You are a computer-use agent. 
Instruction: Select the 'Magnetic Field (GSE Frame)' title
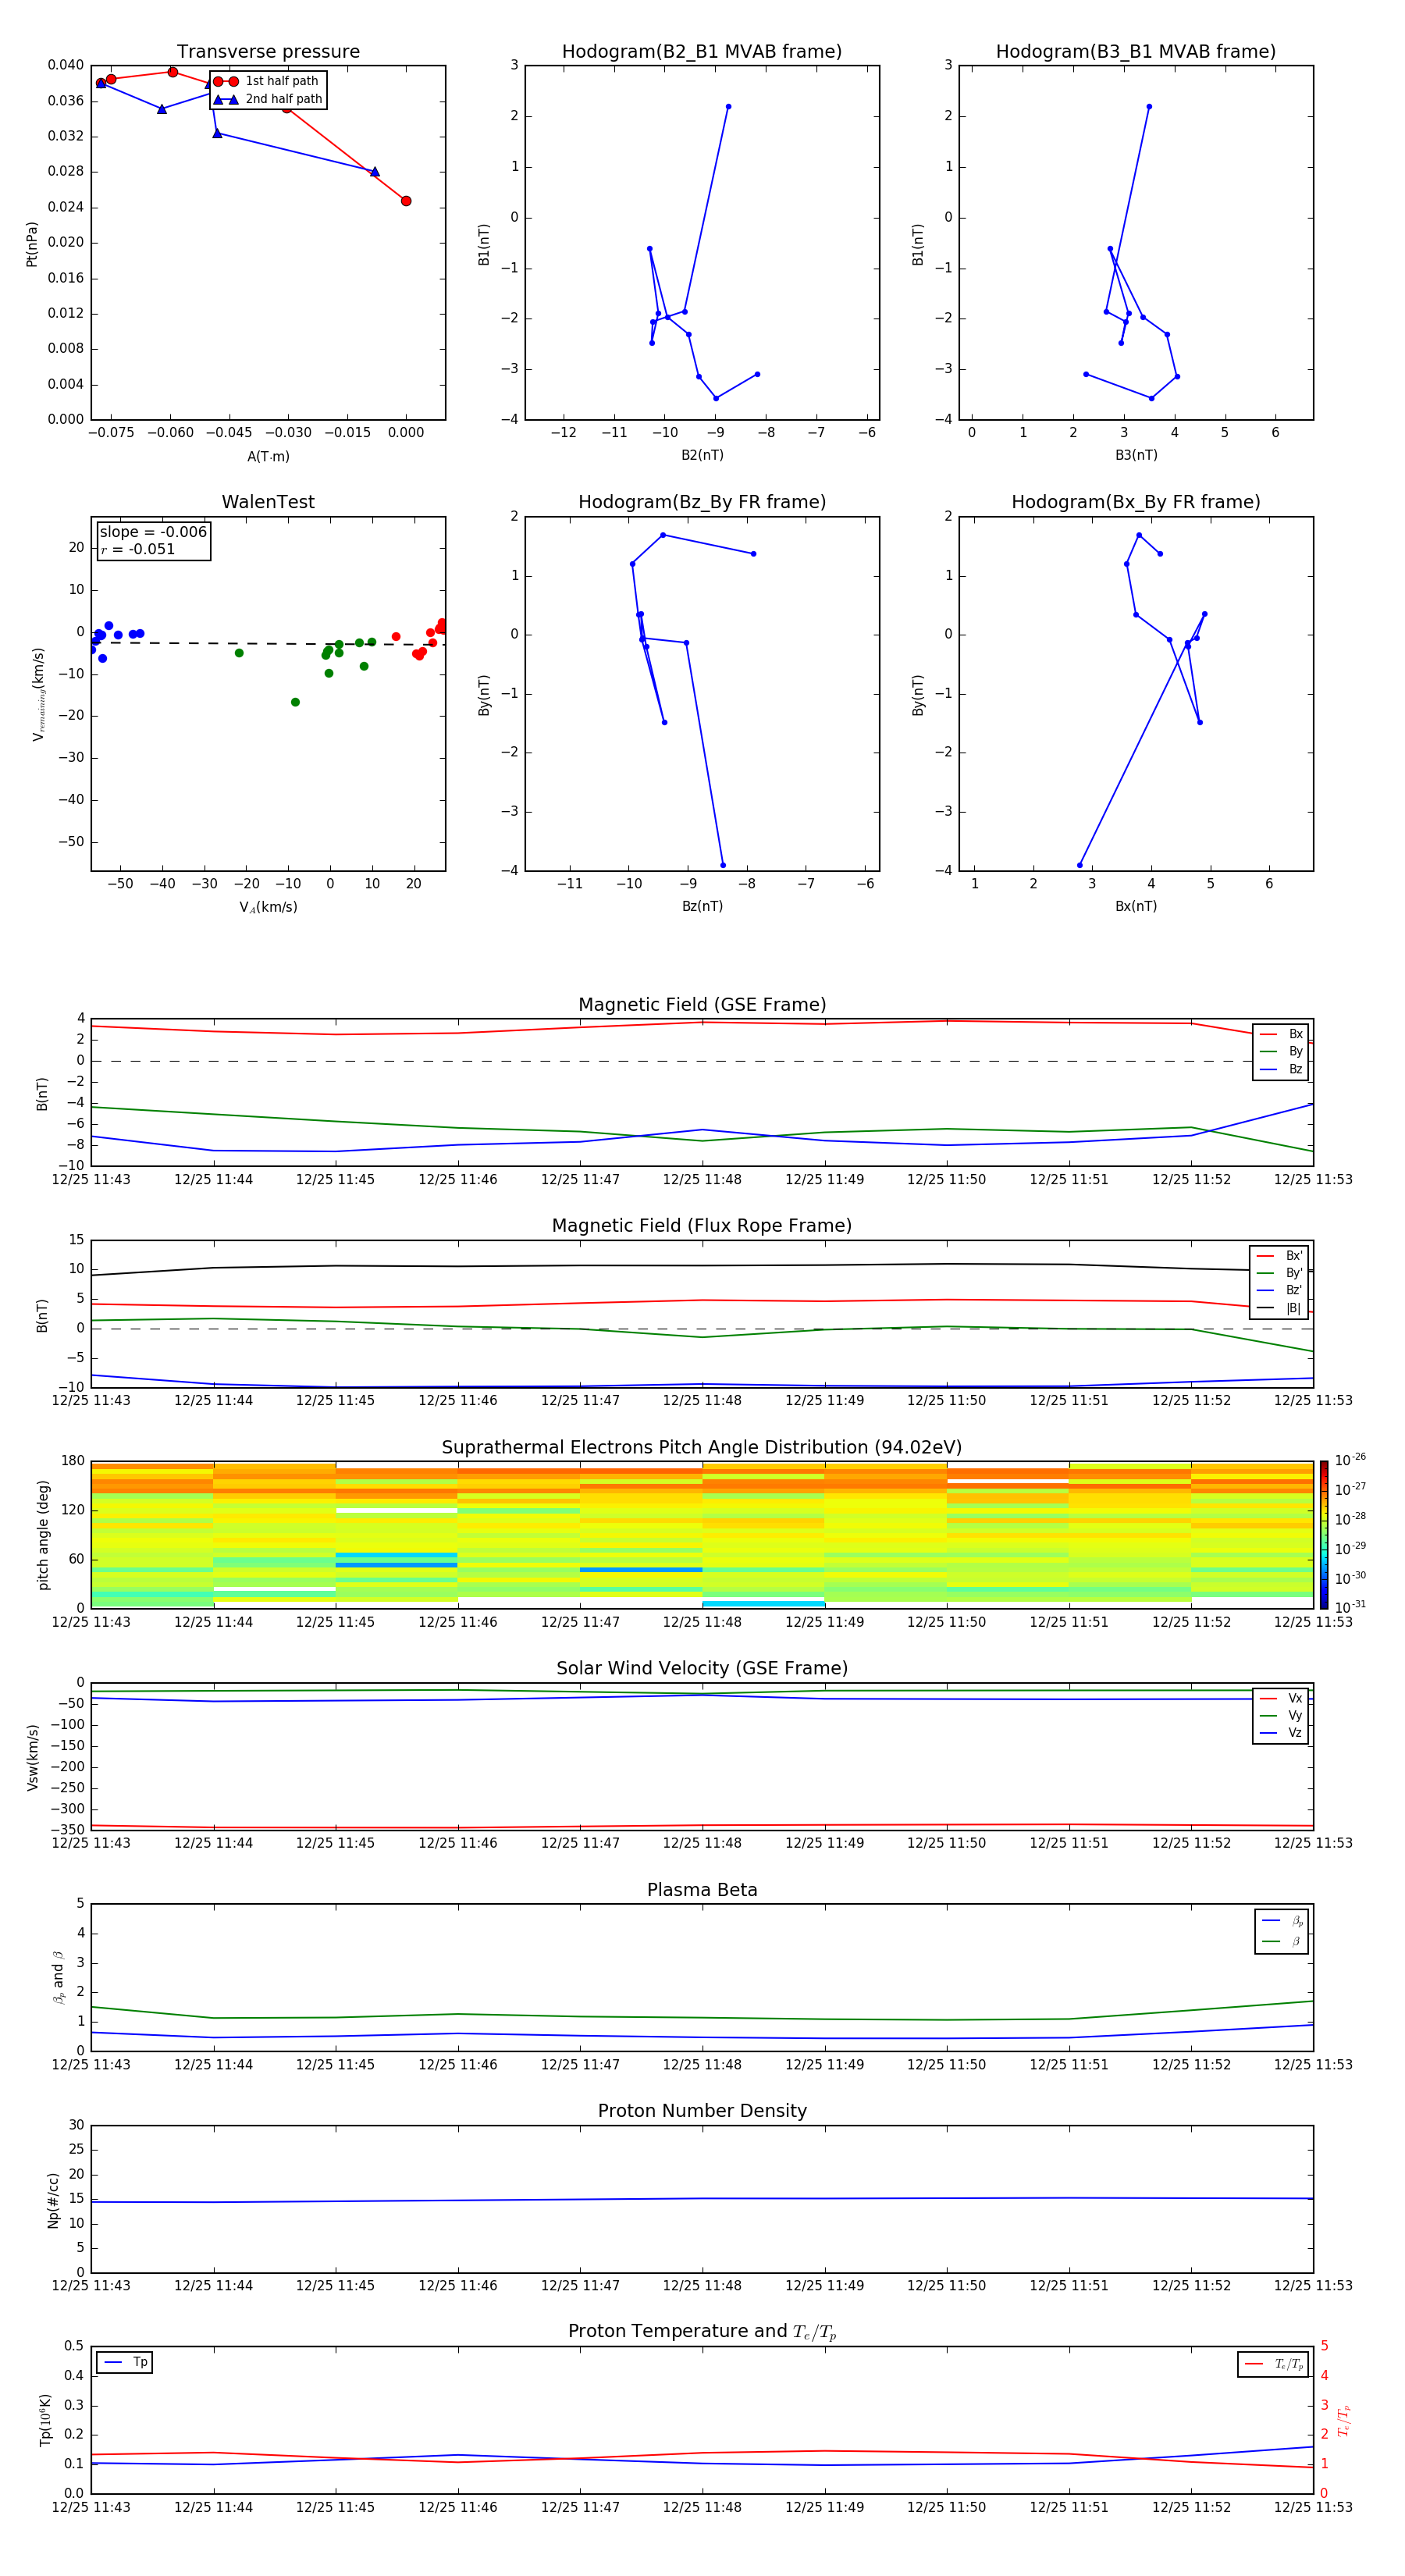(702, 1004)
